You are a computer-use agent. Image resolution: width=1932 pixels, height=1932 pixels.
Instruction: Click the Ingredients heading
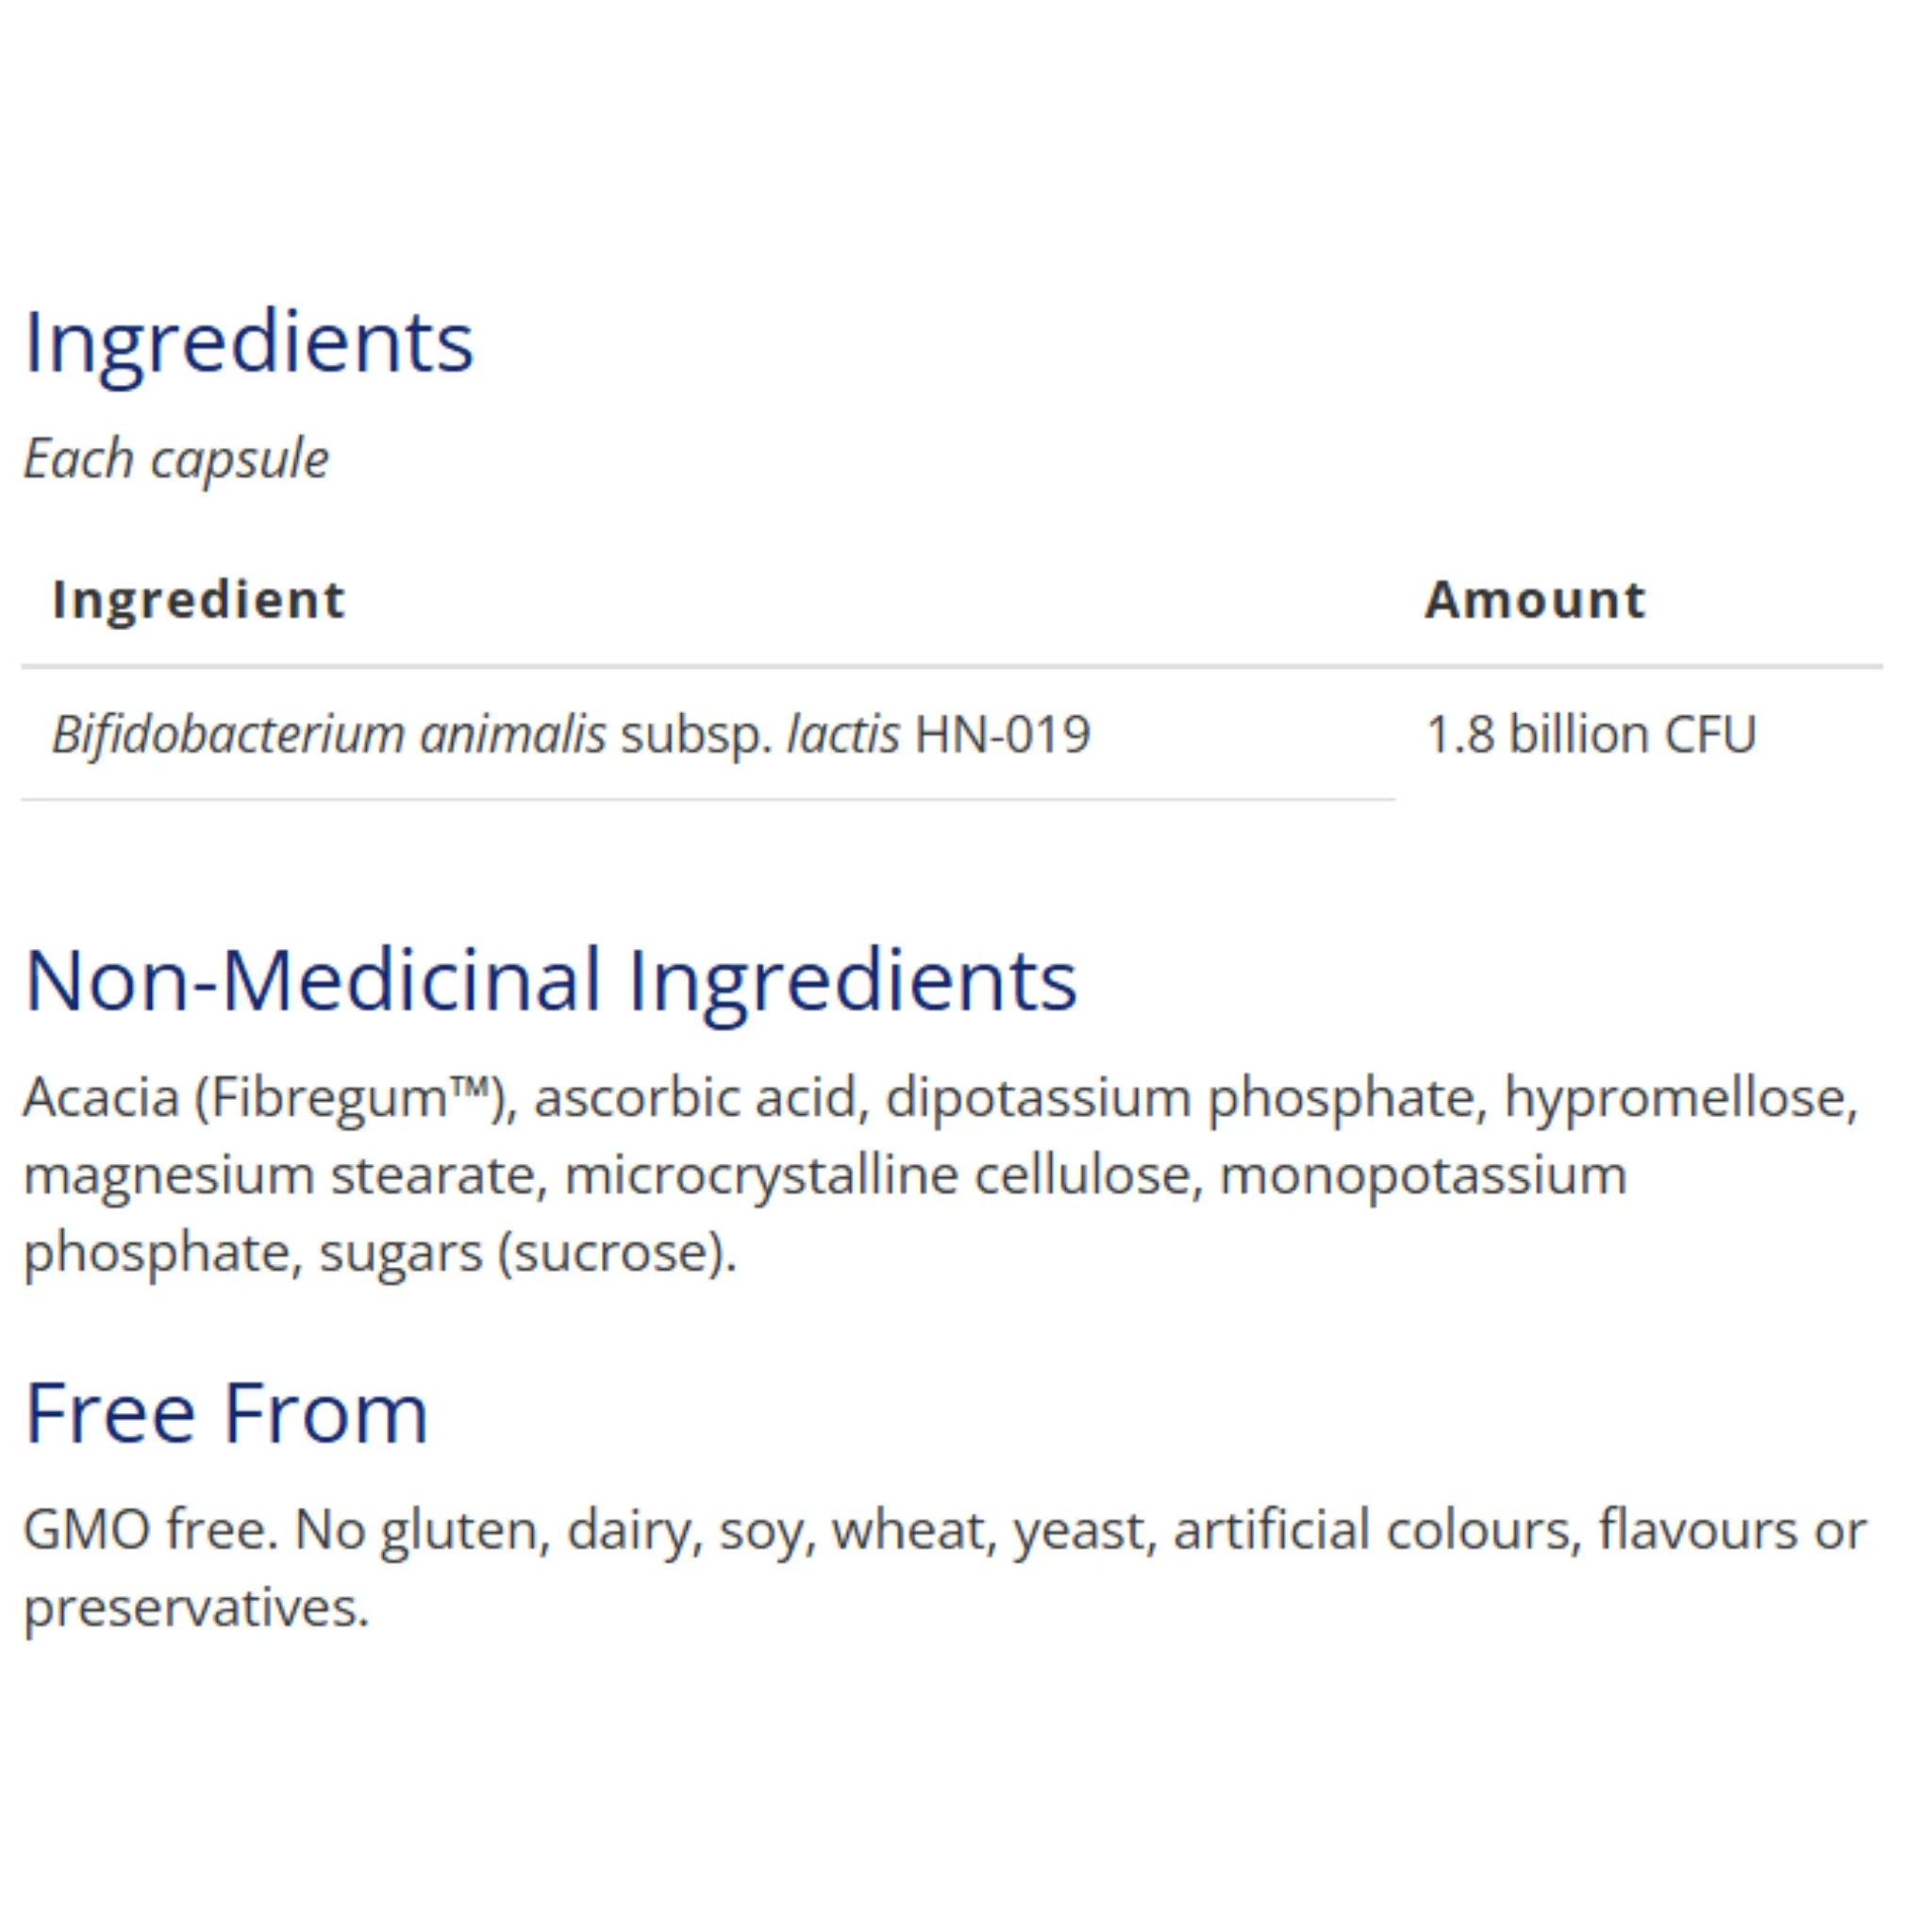[x=248, y=343]
